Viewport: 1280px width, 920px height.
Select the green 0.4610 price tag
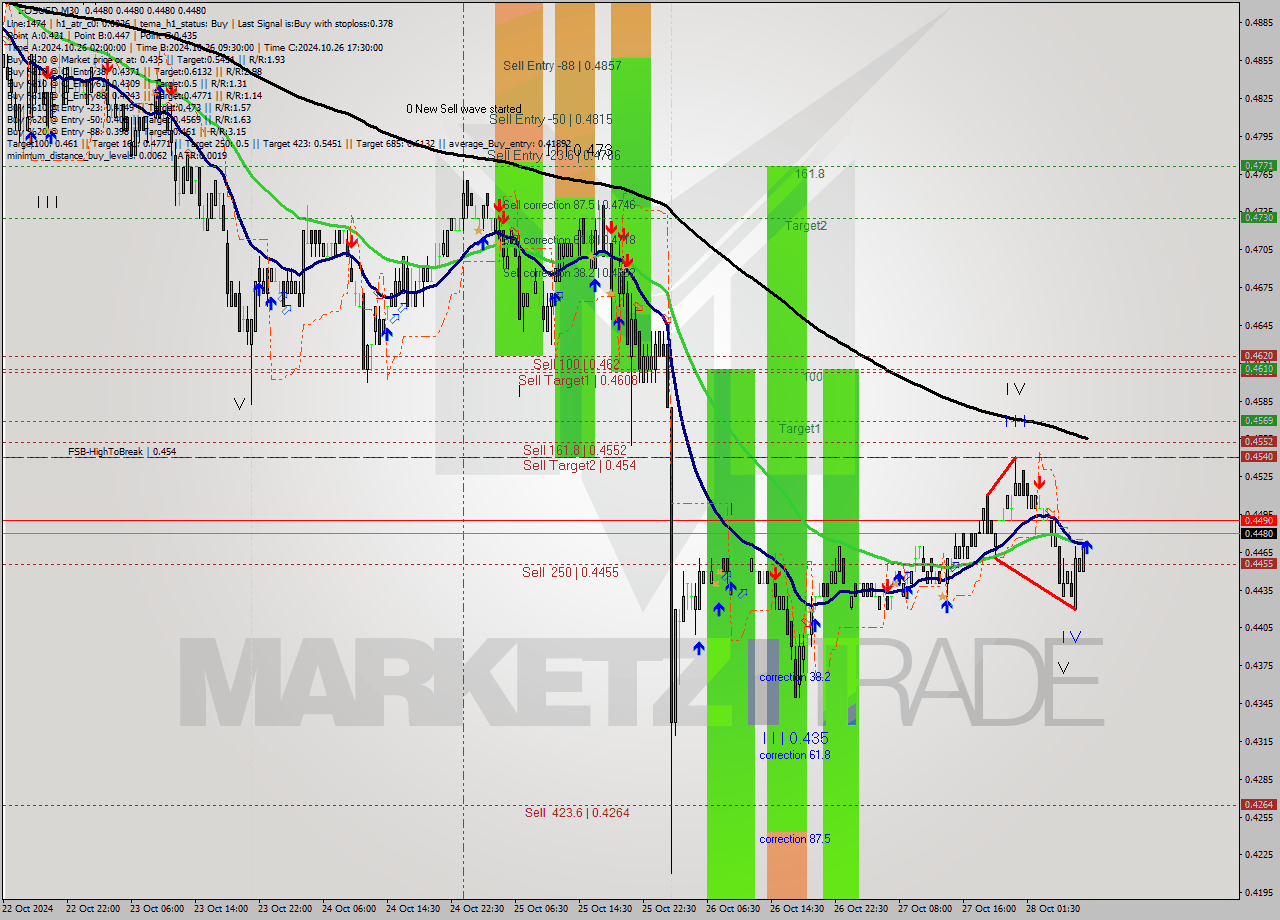1257,369
